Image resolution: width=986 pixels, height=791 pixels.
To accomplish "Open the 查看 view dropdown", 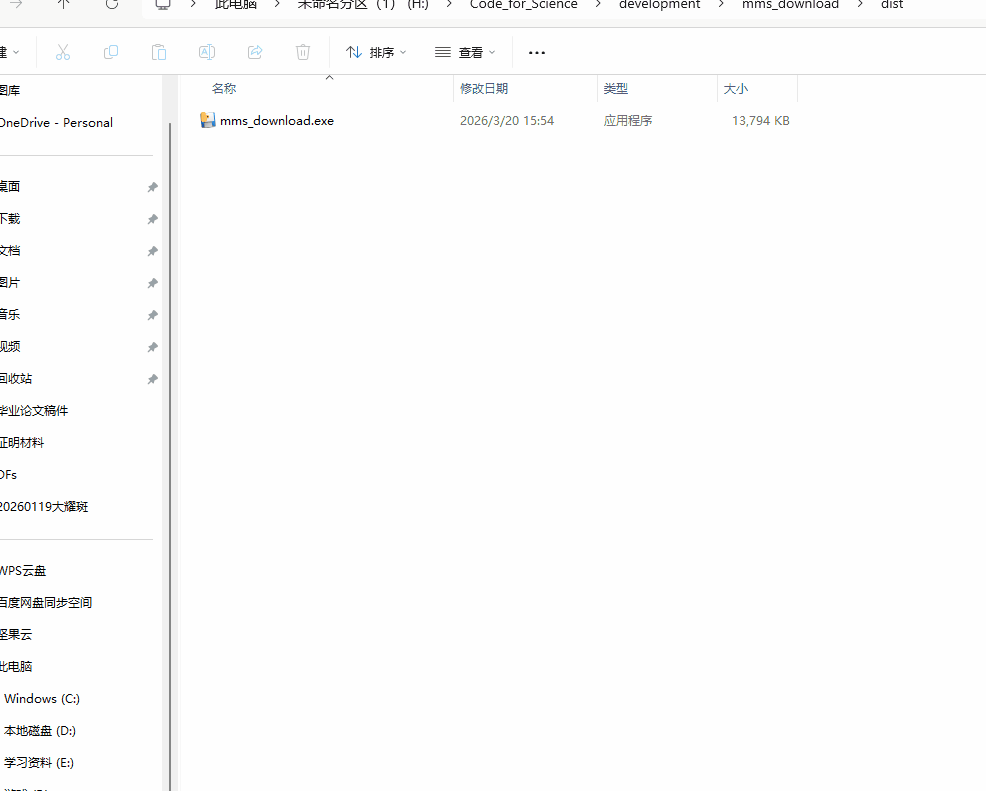I will [x=465, y=52].
